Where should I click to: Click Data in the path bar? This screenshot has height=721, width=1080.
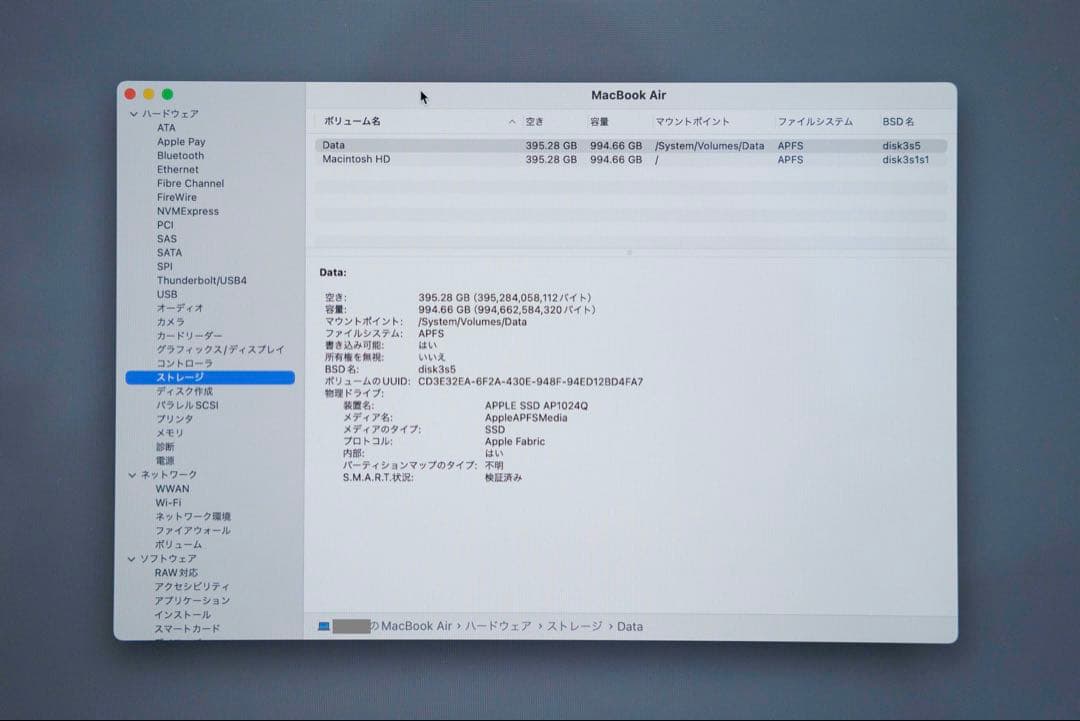coord(630,627)
